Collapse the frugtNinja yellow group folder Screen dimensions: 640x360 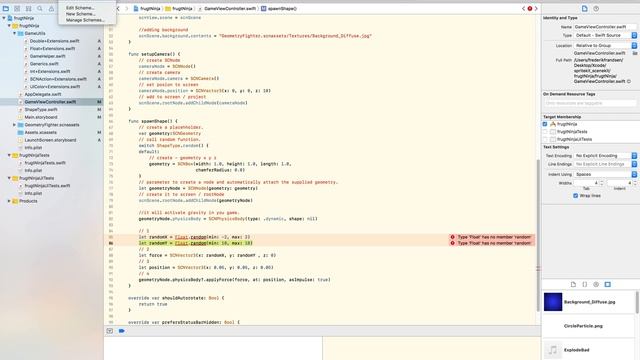tap(9, 26)
